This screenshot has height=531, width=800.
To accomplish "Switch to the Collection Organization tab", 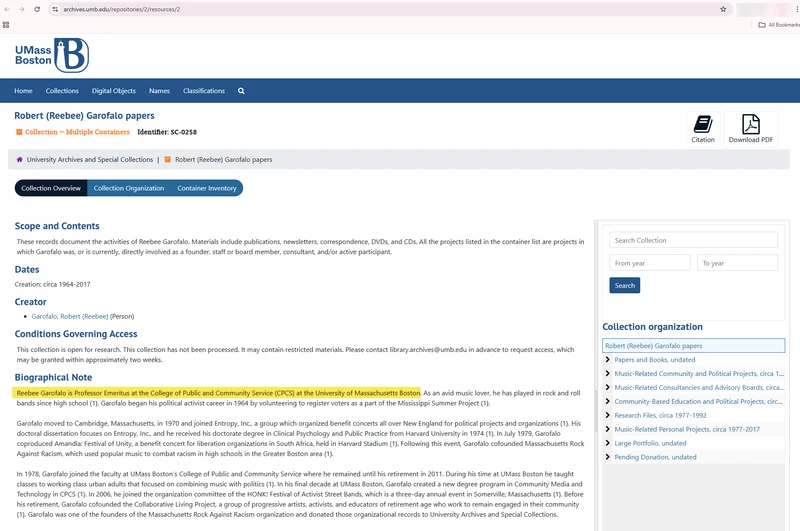I will pyautogui.click(x=129, y=188).
